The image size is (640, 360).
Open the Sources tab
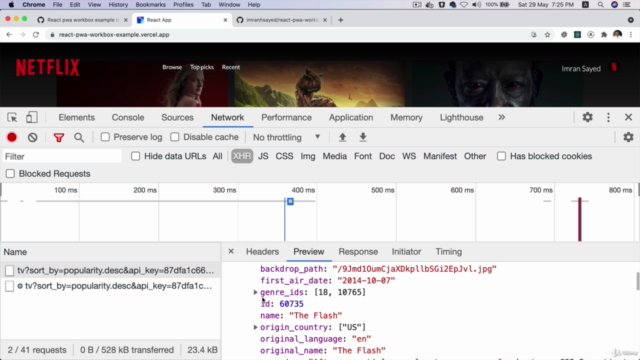click(x=177, y=118)
